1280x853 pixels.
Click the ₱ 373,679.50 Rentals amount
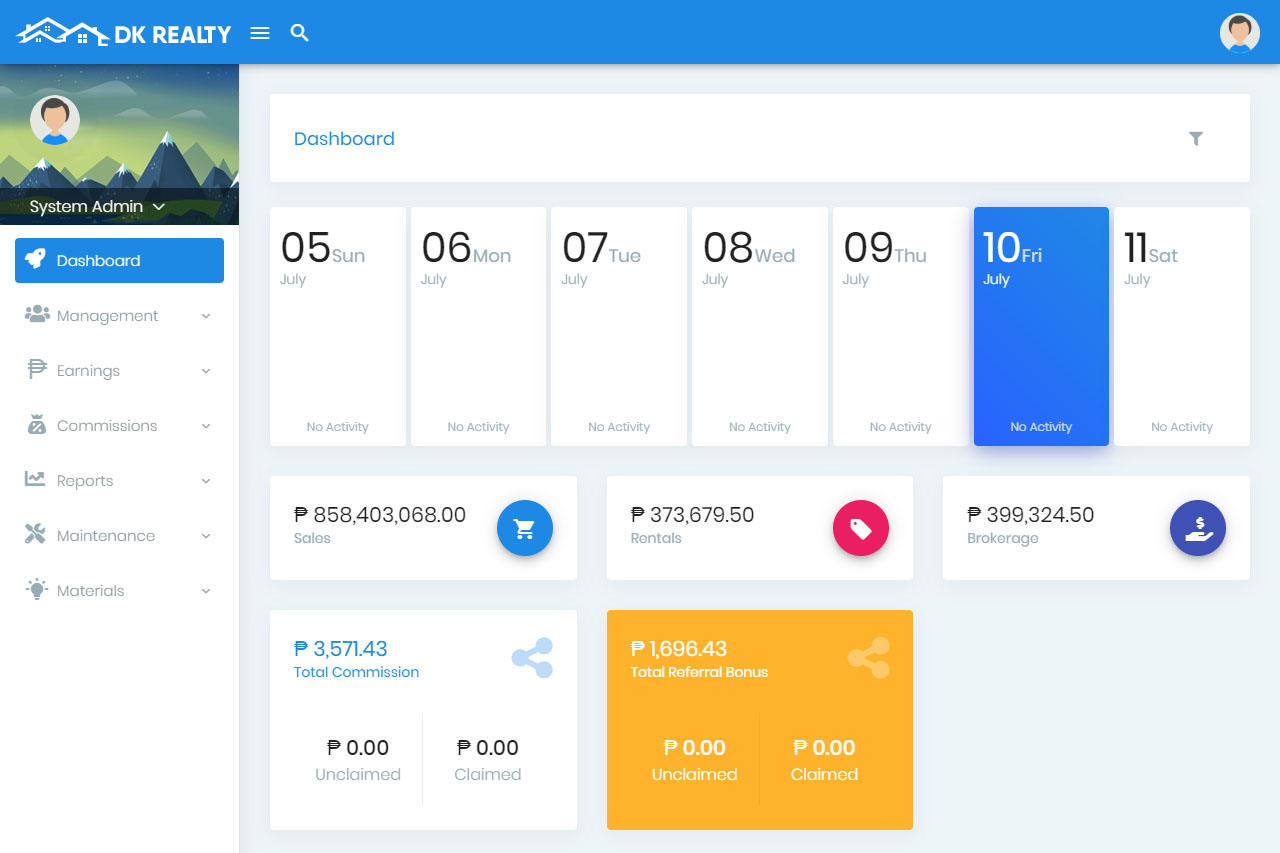[692, 515]
